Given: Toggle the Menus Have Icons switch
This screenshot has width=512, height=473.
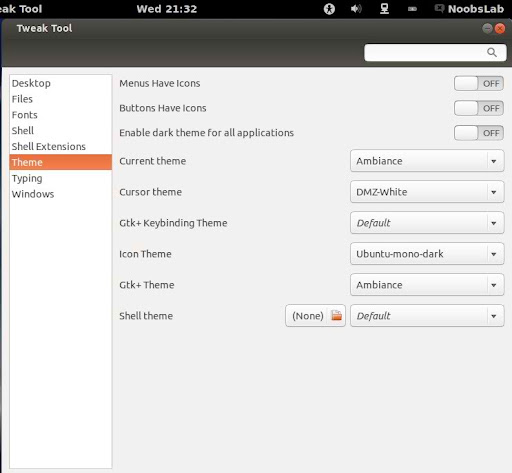Looking at the screenshot, I should coord(479,83).
